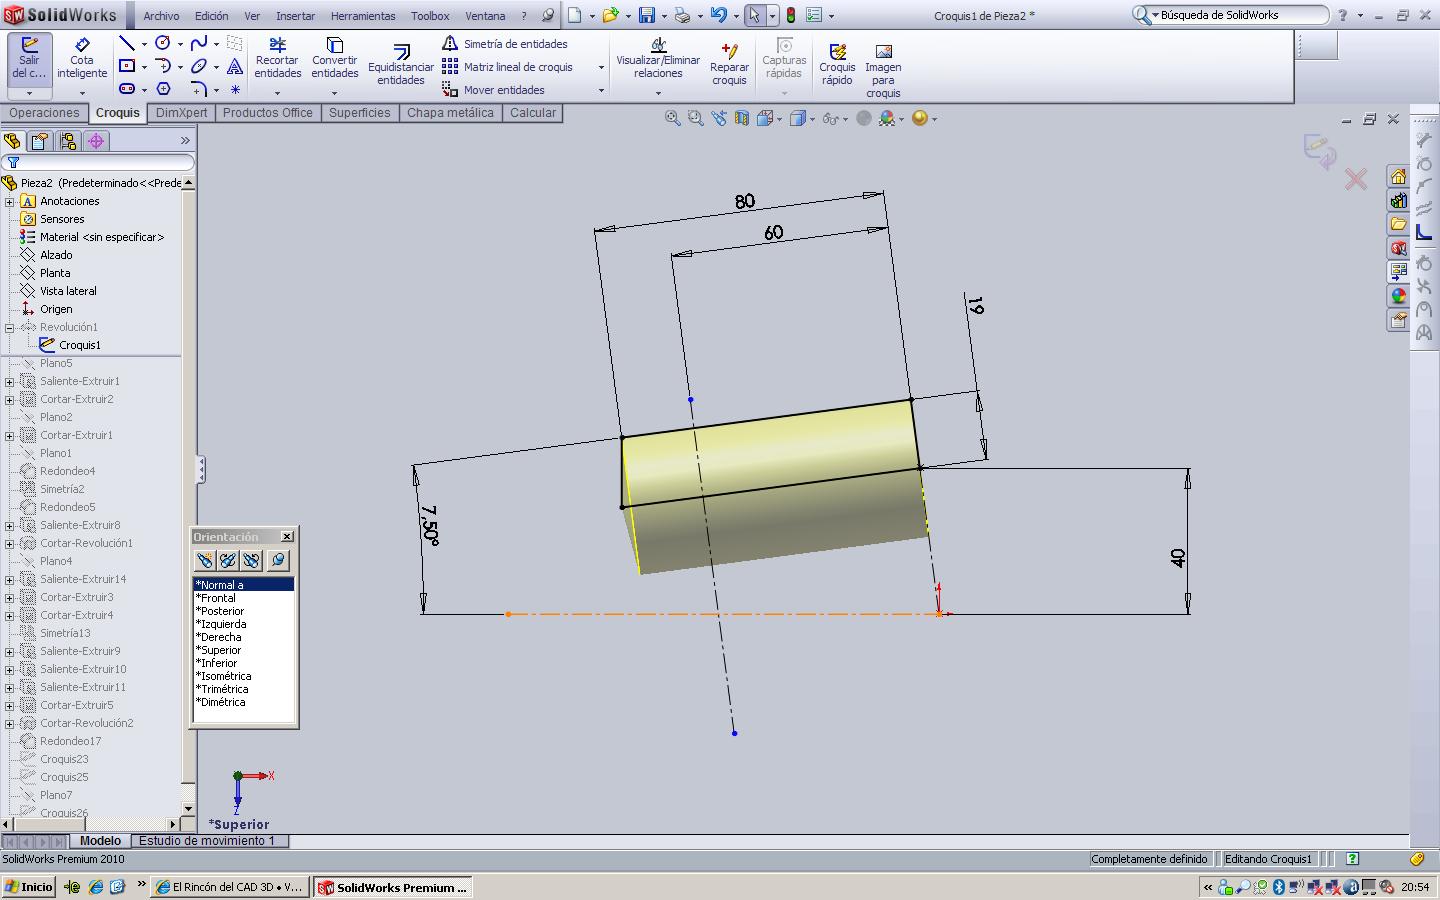
Task: Click Imagen para croquis tool
Action: [883, 70]
